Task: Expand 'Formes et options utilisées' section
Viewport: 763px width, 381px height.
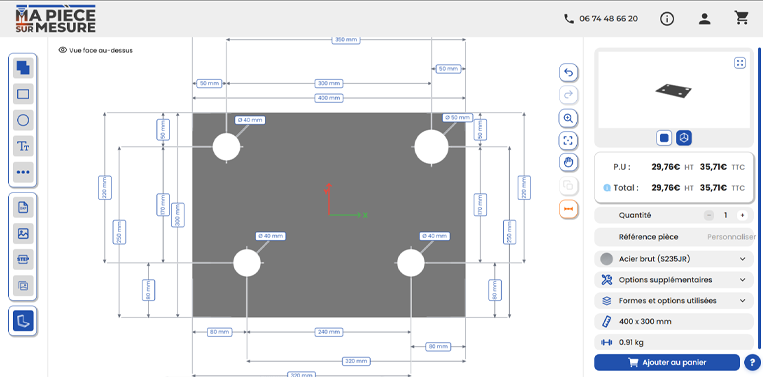Action: (x=674, y=301)
